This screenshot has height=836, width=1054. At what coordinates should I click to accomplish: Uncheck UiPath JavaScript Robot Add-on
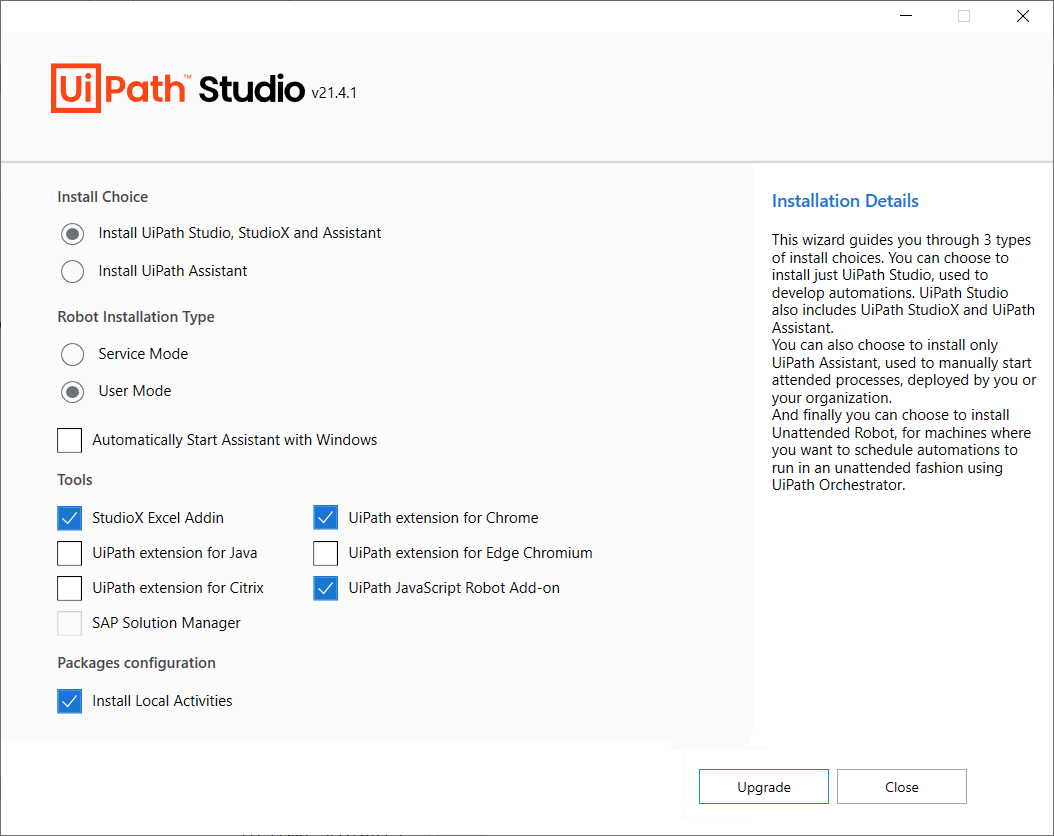point(326,588)
